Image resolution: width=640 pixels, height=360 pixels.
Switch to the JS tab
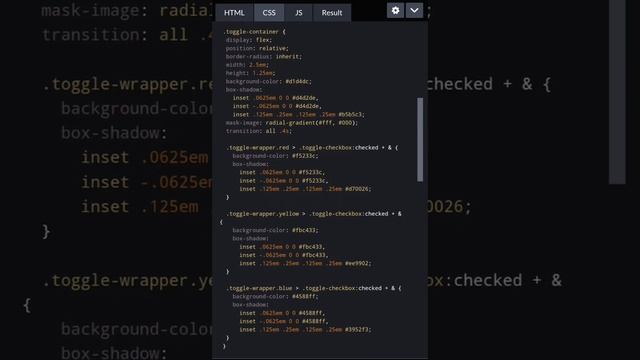298,13
